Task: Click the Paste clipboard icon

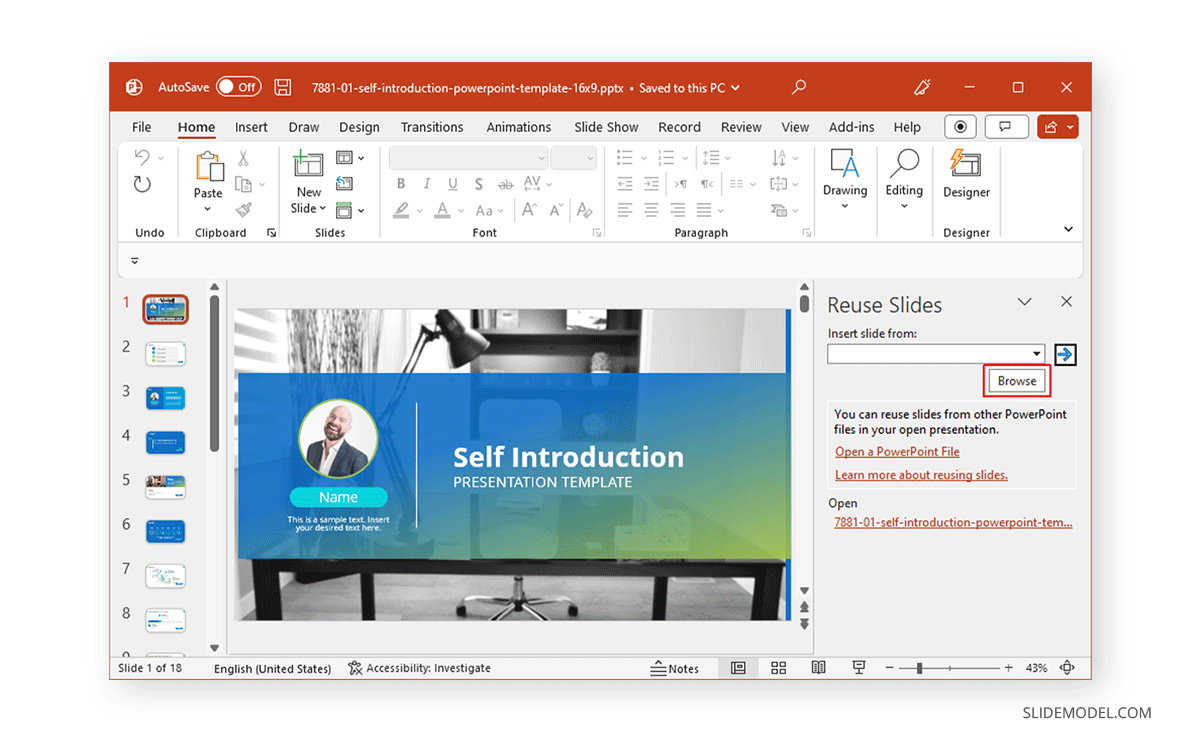Action: click(208, 167)
